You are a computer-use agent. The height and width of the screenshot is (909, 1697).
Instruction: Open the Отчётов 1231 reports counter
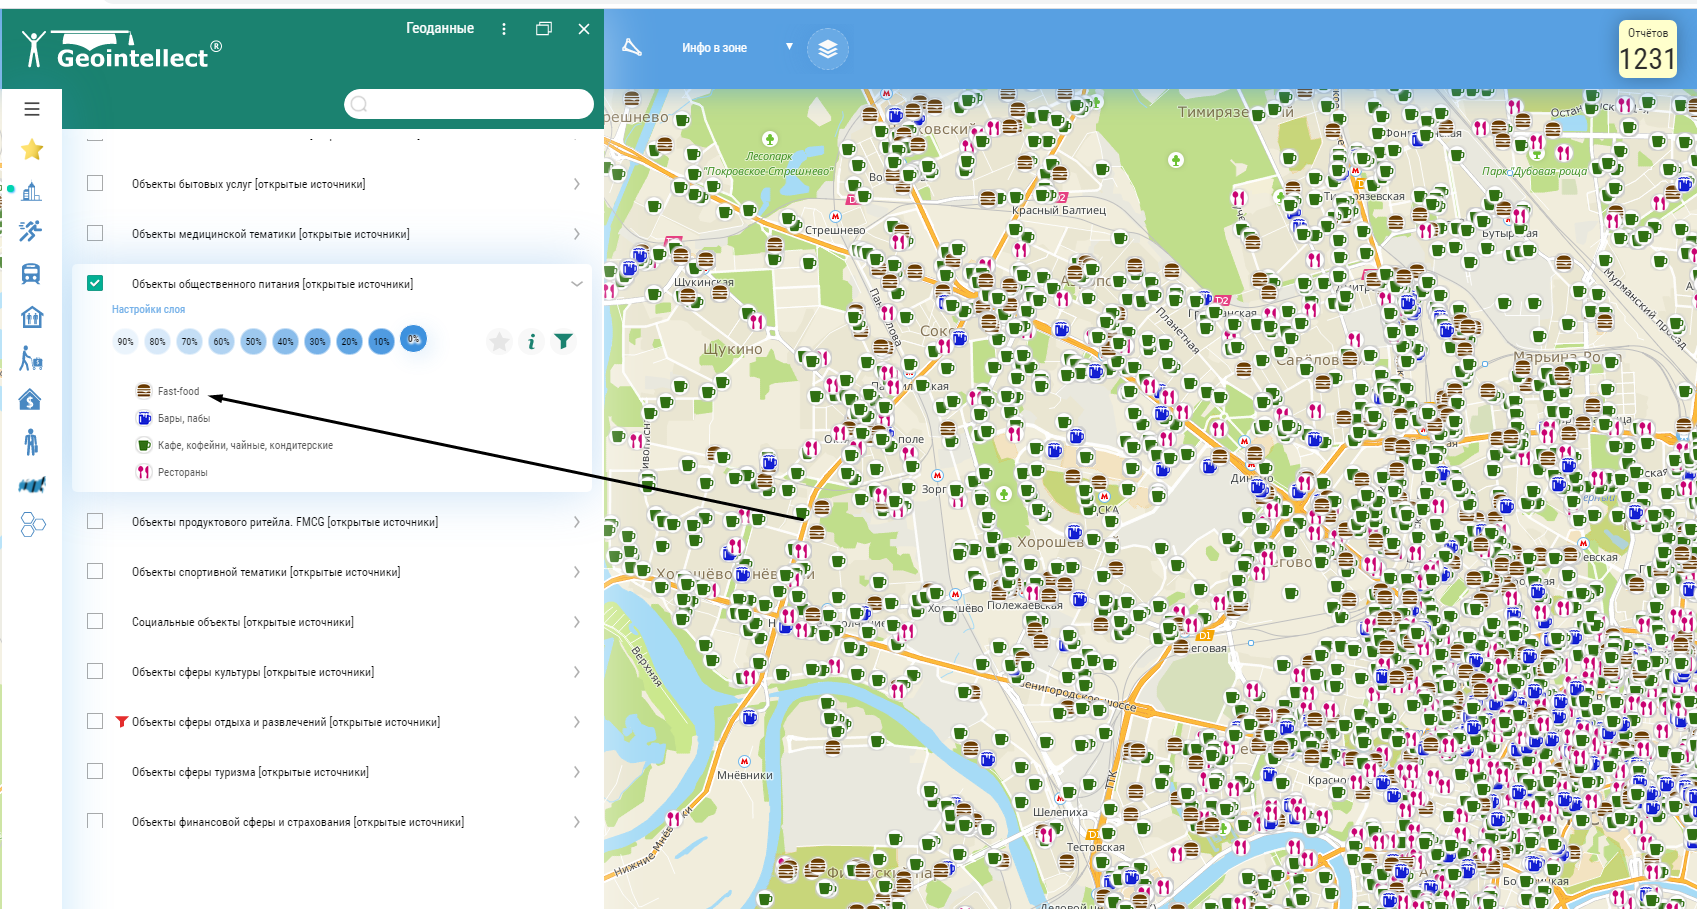[x=1647, y=50]
